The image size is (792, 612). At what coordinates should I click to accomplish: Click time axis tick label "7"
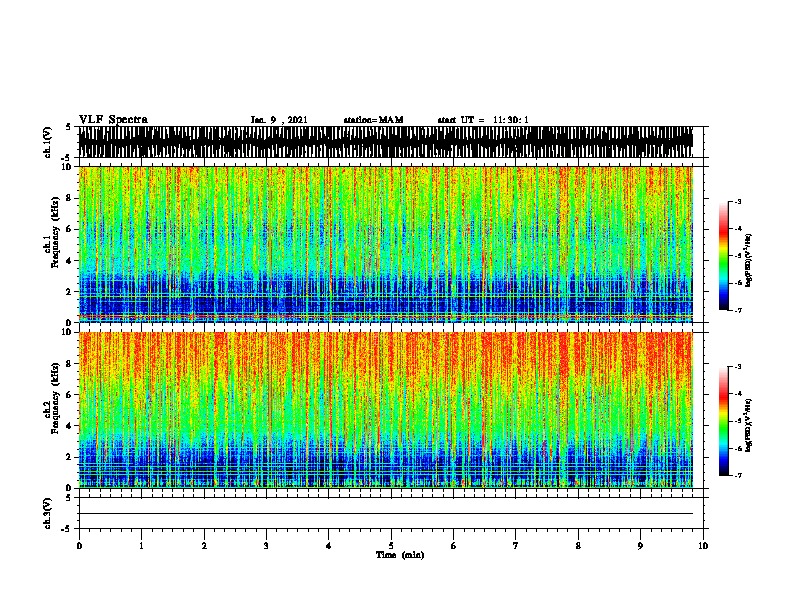pyautogui.click(x=516, y=546)
